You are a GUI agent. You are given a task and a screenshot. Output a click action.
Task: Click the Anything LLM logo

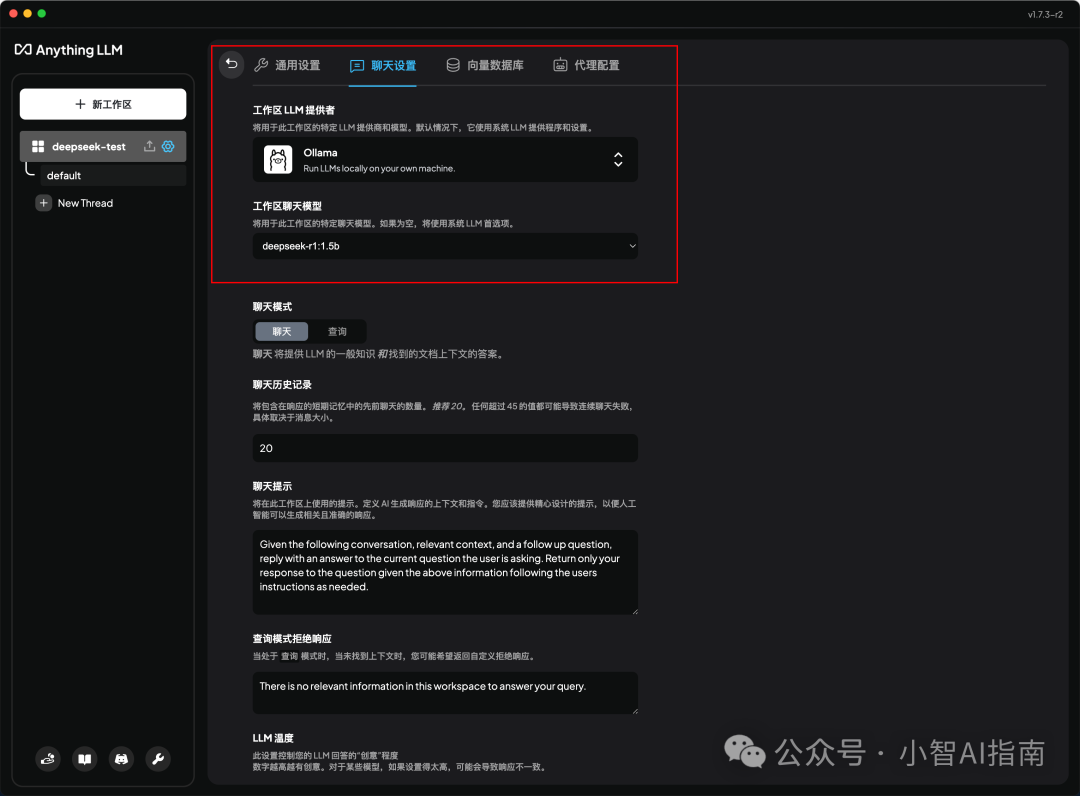pyautogui.click(x=69, y=50)
